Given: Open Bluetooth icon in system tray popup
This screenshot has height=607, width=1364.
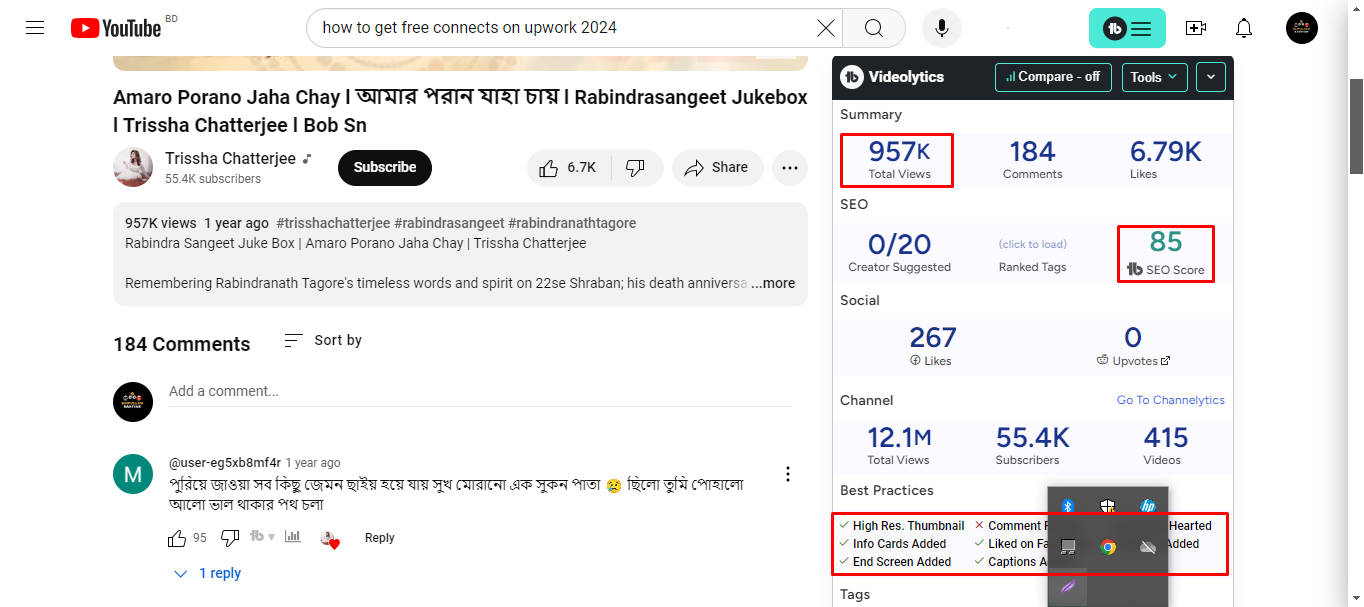Looking at the screenshot, I should (1067, 506).
